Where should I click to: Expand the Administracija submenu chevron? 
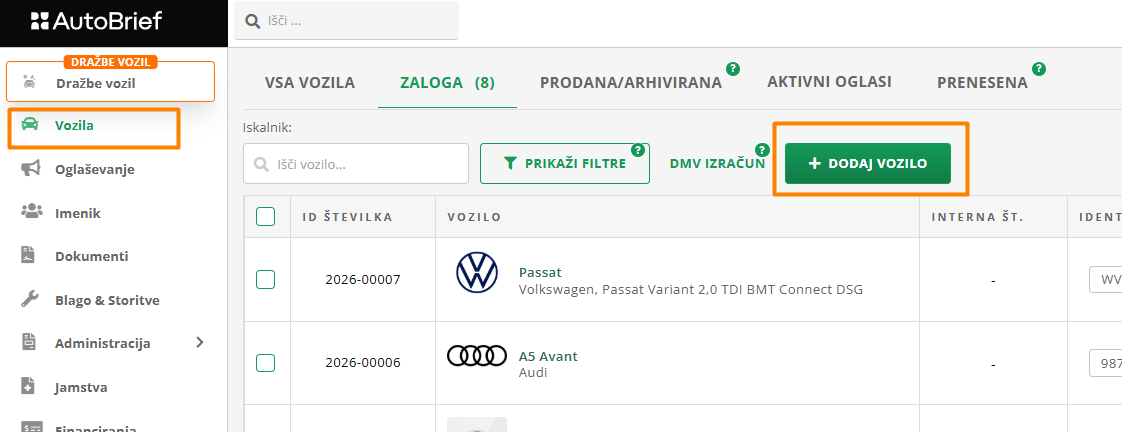200,343
